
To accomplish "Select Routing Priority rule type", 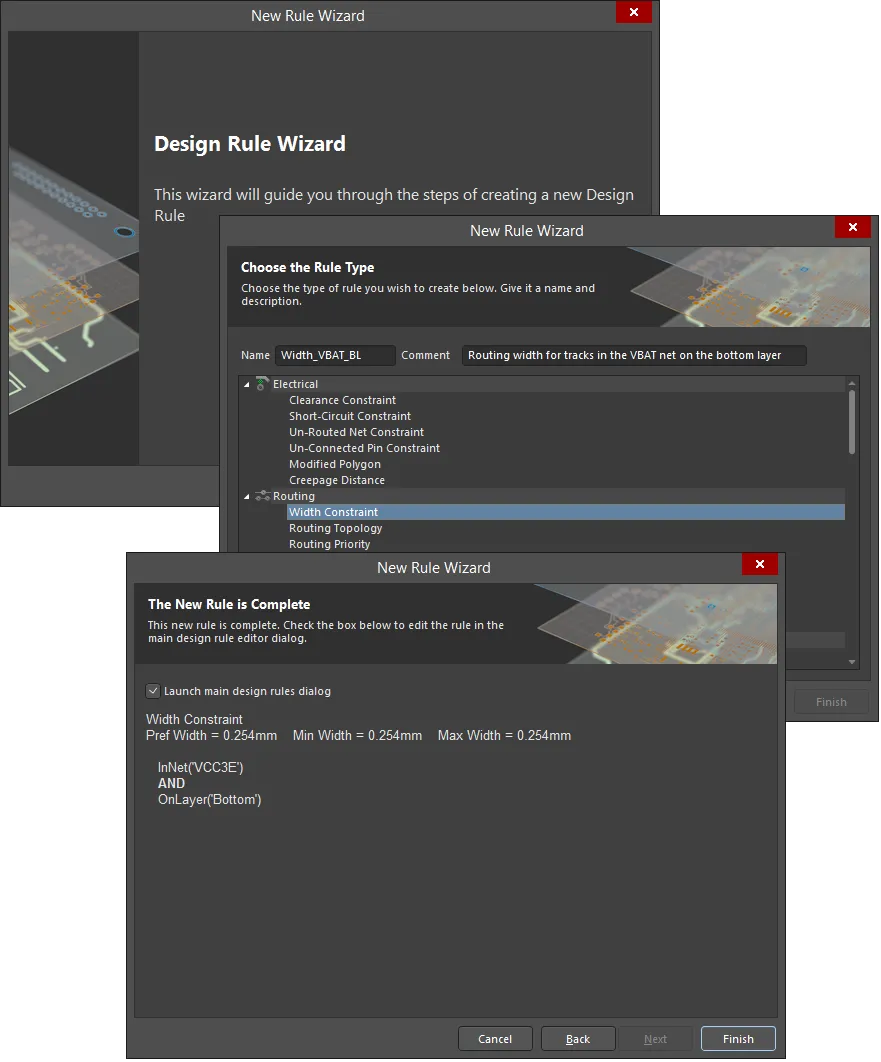I will coord(329,544).
